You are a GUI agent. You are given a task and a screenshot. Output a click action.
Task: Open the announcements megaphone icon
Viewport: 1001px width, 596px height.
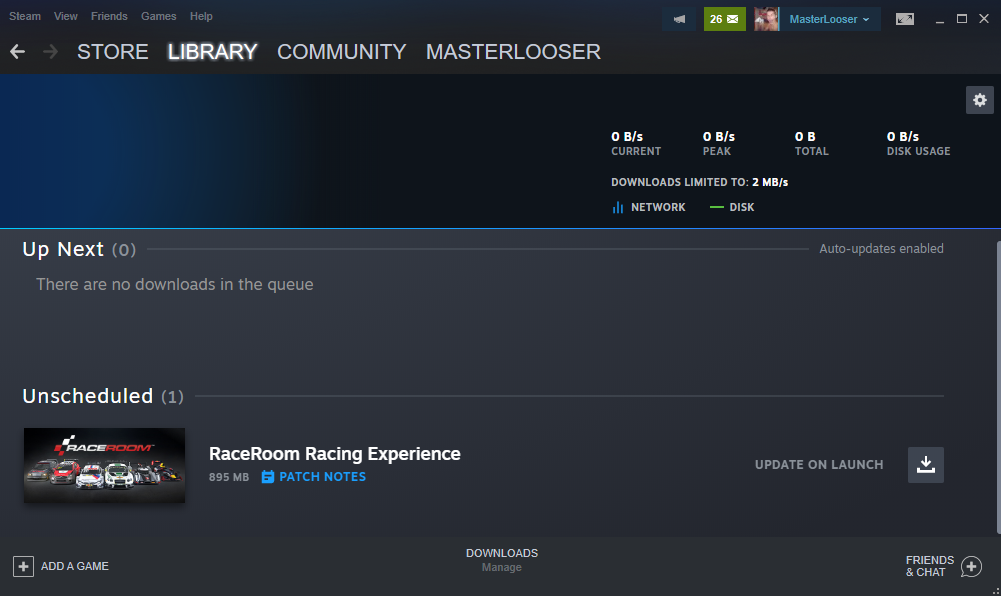pos(679,19)
